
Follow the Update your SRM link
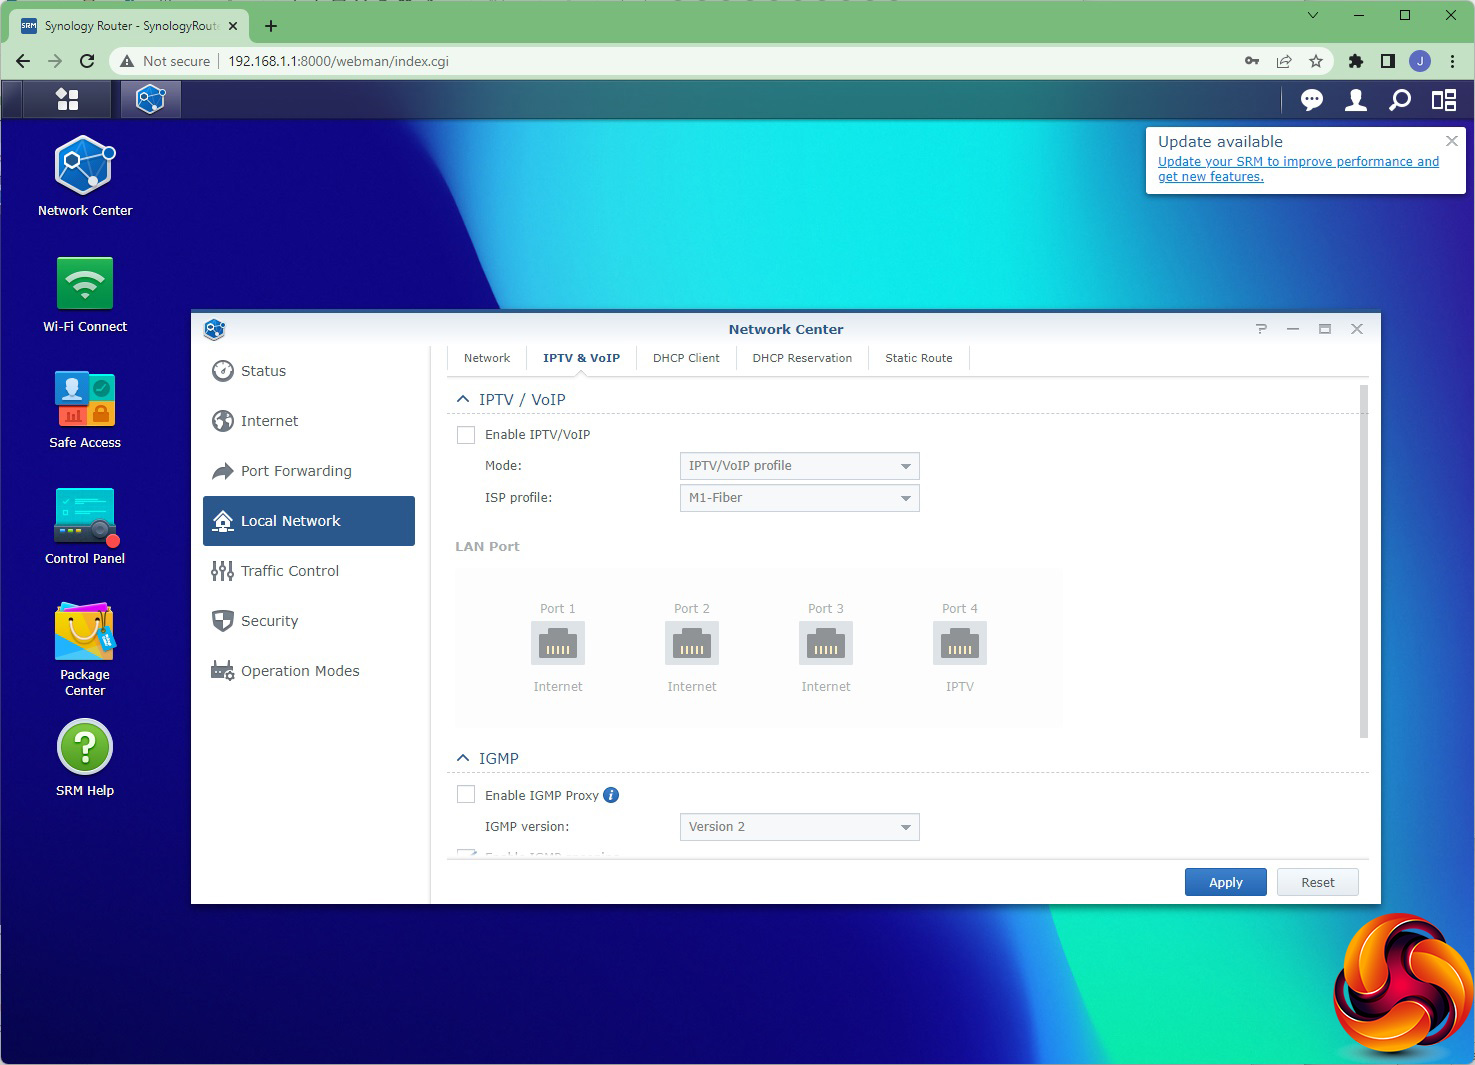point(1298,169)
